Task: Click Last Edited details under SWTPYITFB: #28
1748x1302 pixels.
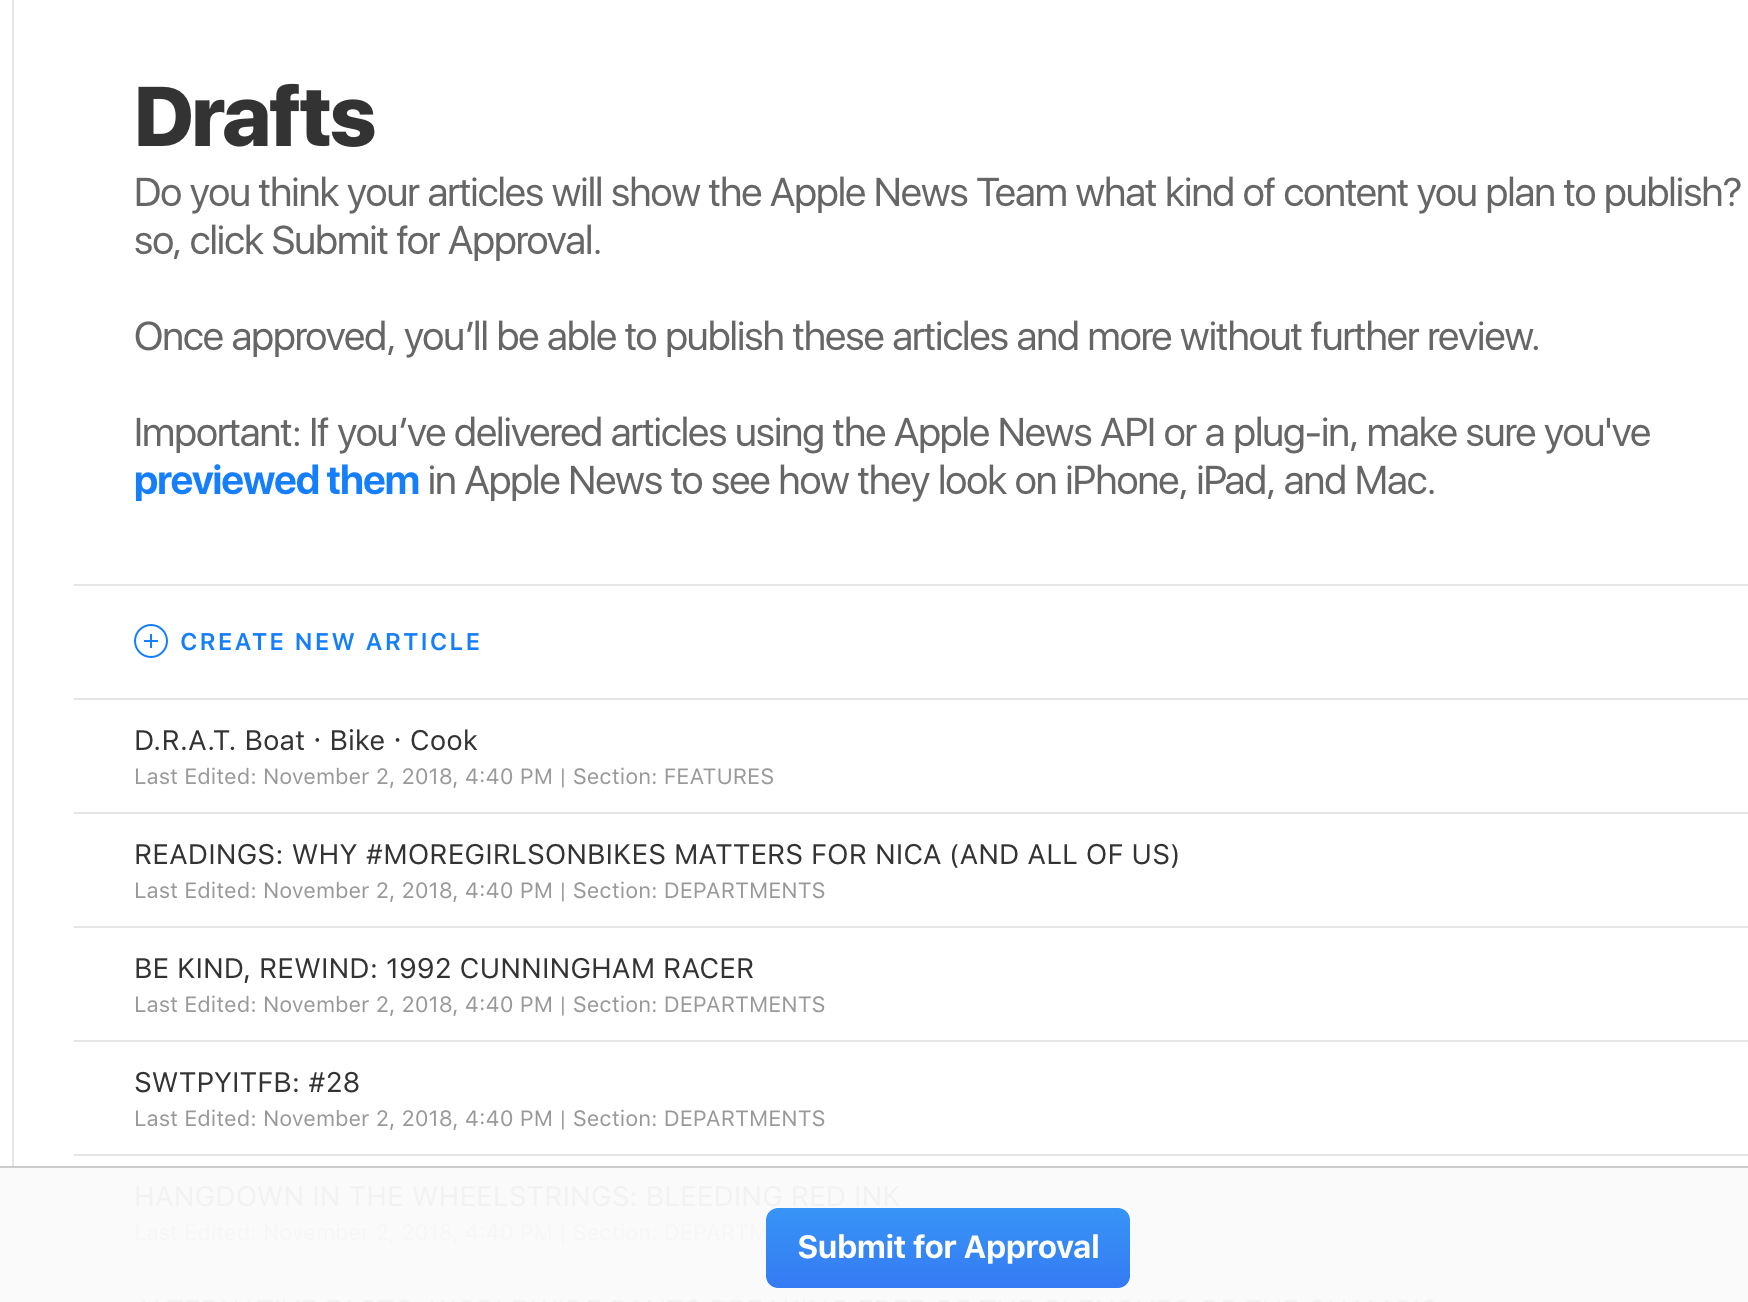Action: [480, 1119]
